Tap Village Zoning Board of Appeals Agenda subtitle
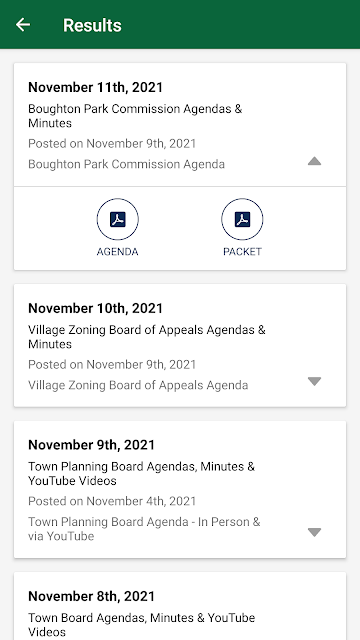This screenshot has width=360, height=640. tap(138, 385)
